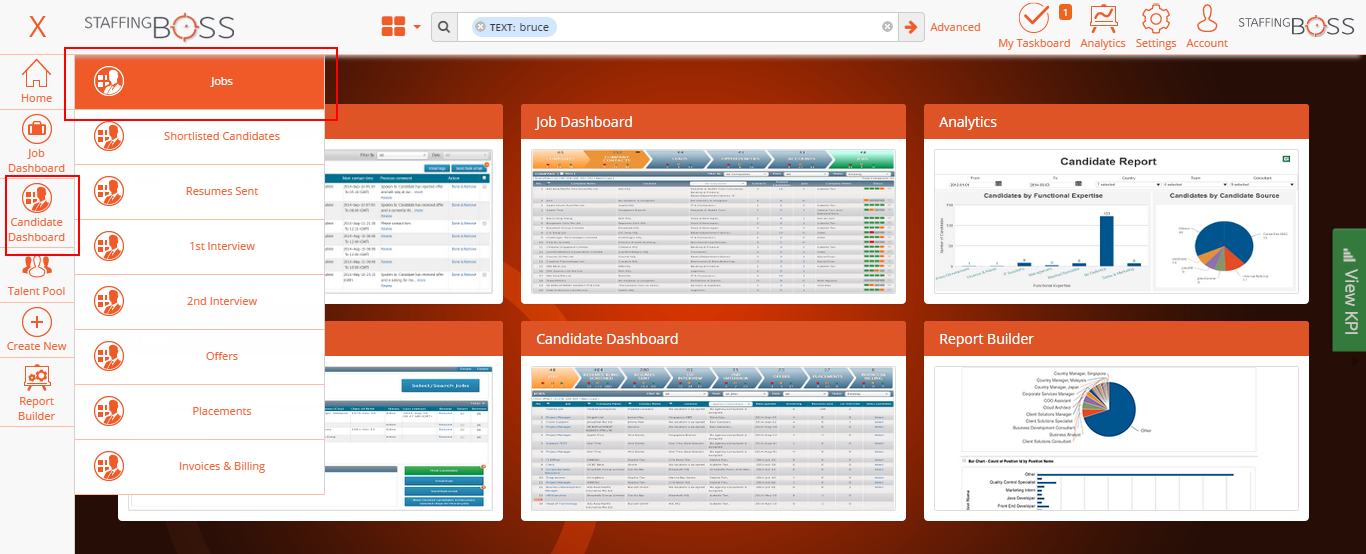Select Resumes Sent menu item
This screenshot has width=1366, height=554.
[200, 191]
